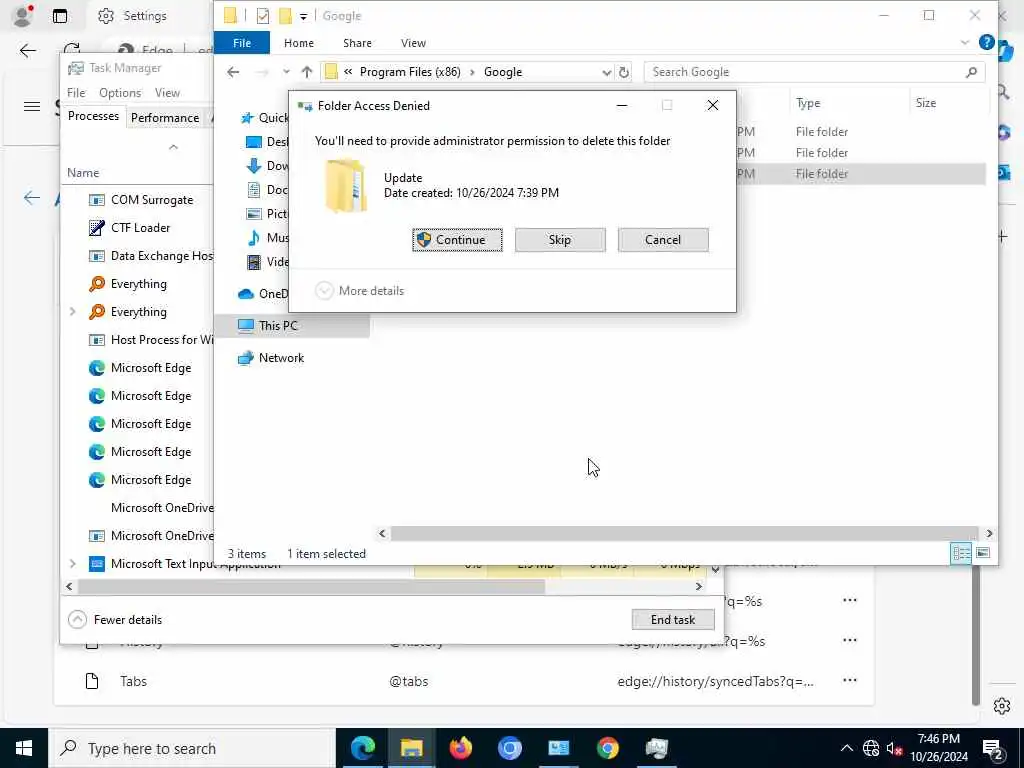Sort by the Size column header
This screenshot has width=1024, height=768.
click(925, 103)
